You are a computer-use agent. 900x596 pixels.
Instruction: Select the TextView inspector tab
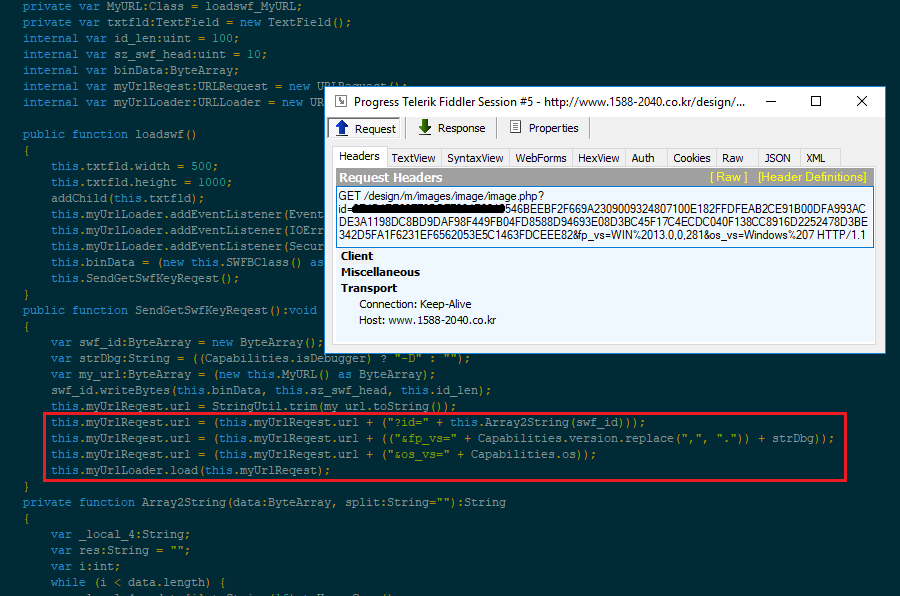pyautogui.click(x=413, y=158)
